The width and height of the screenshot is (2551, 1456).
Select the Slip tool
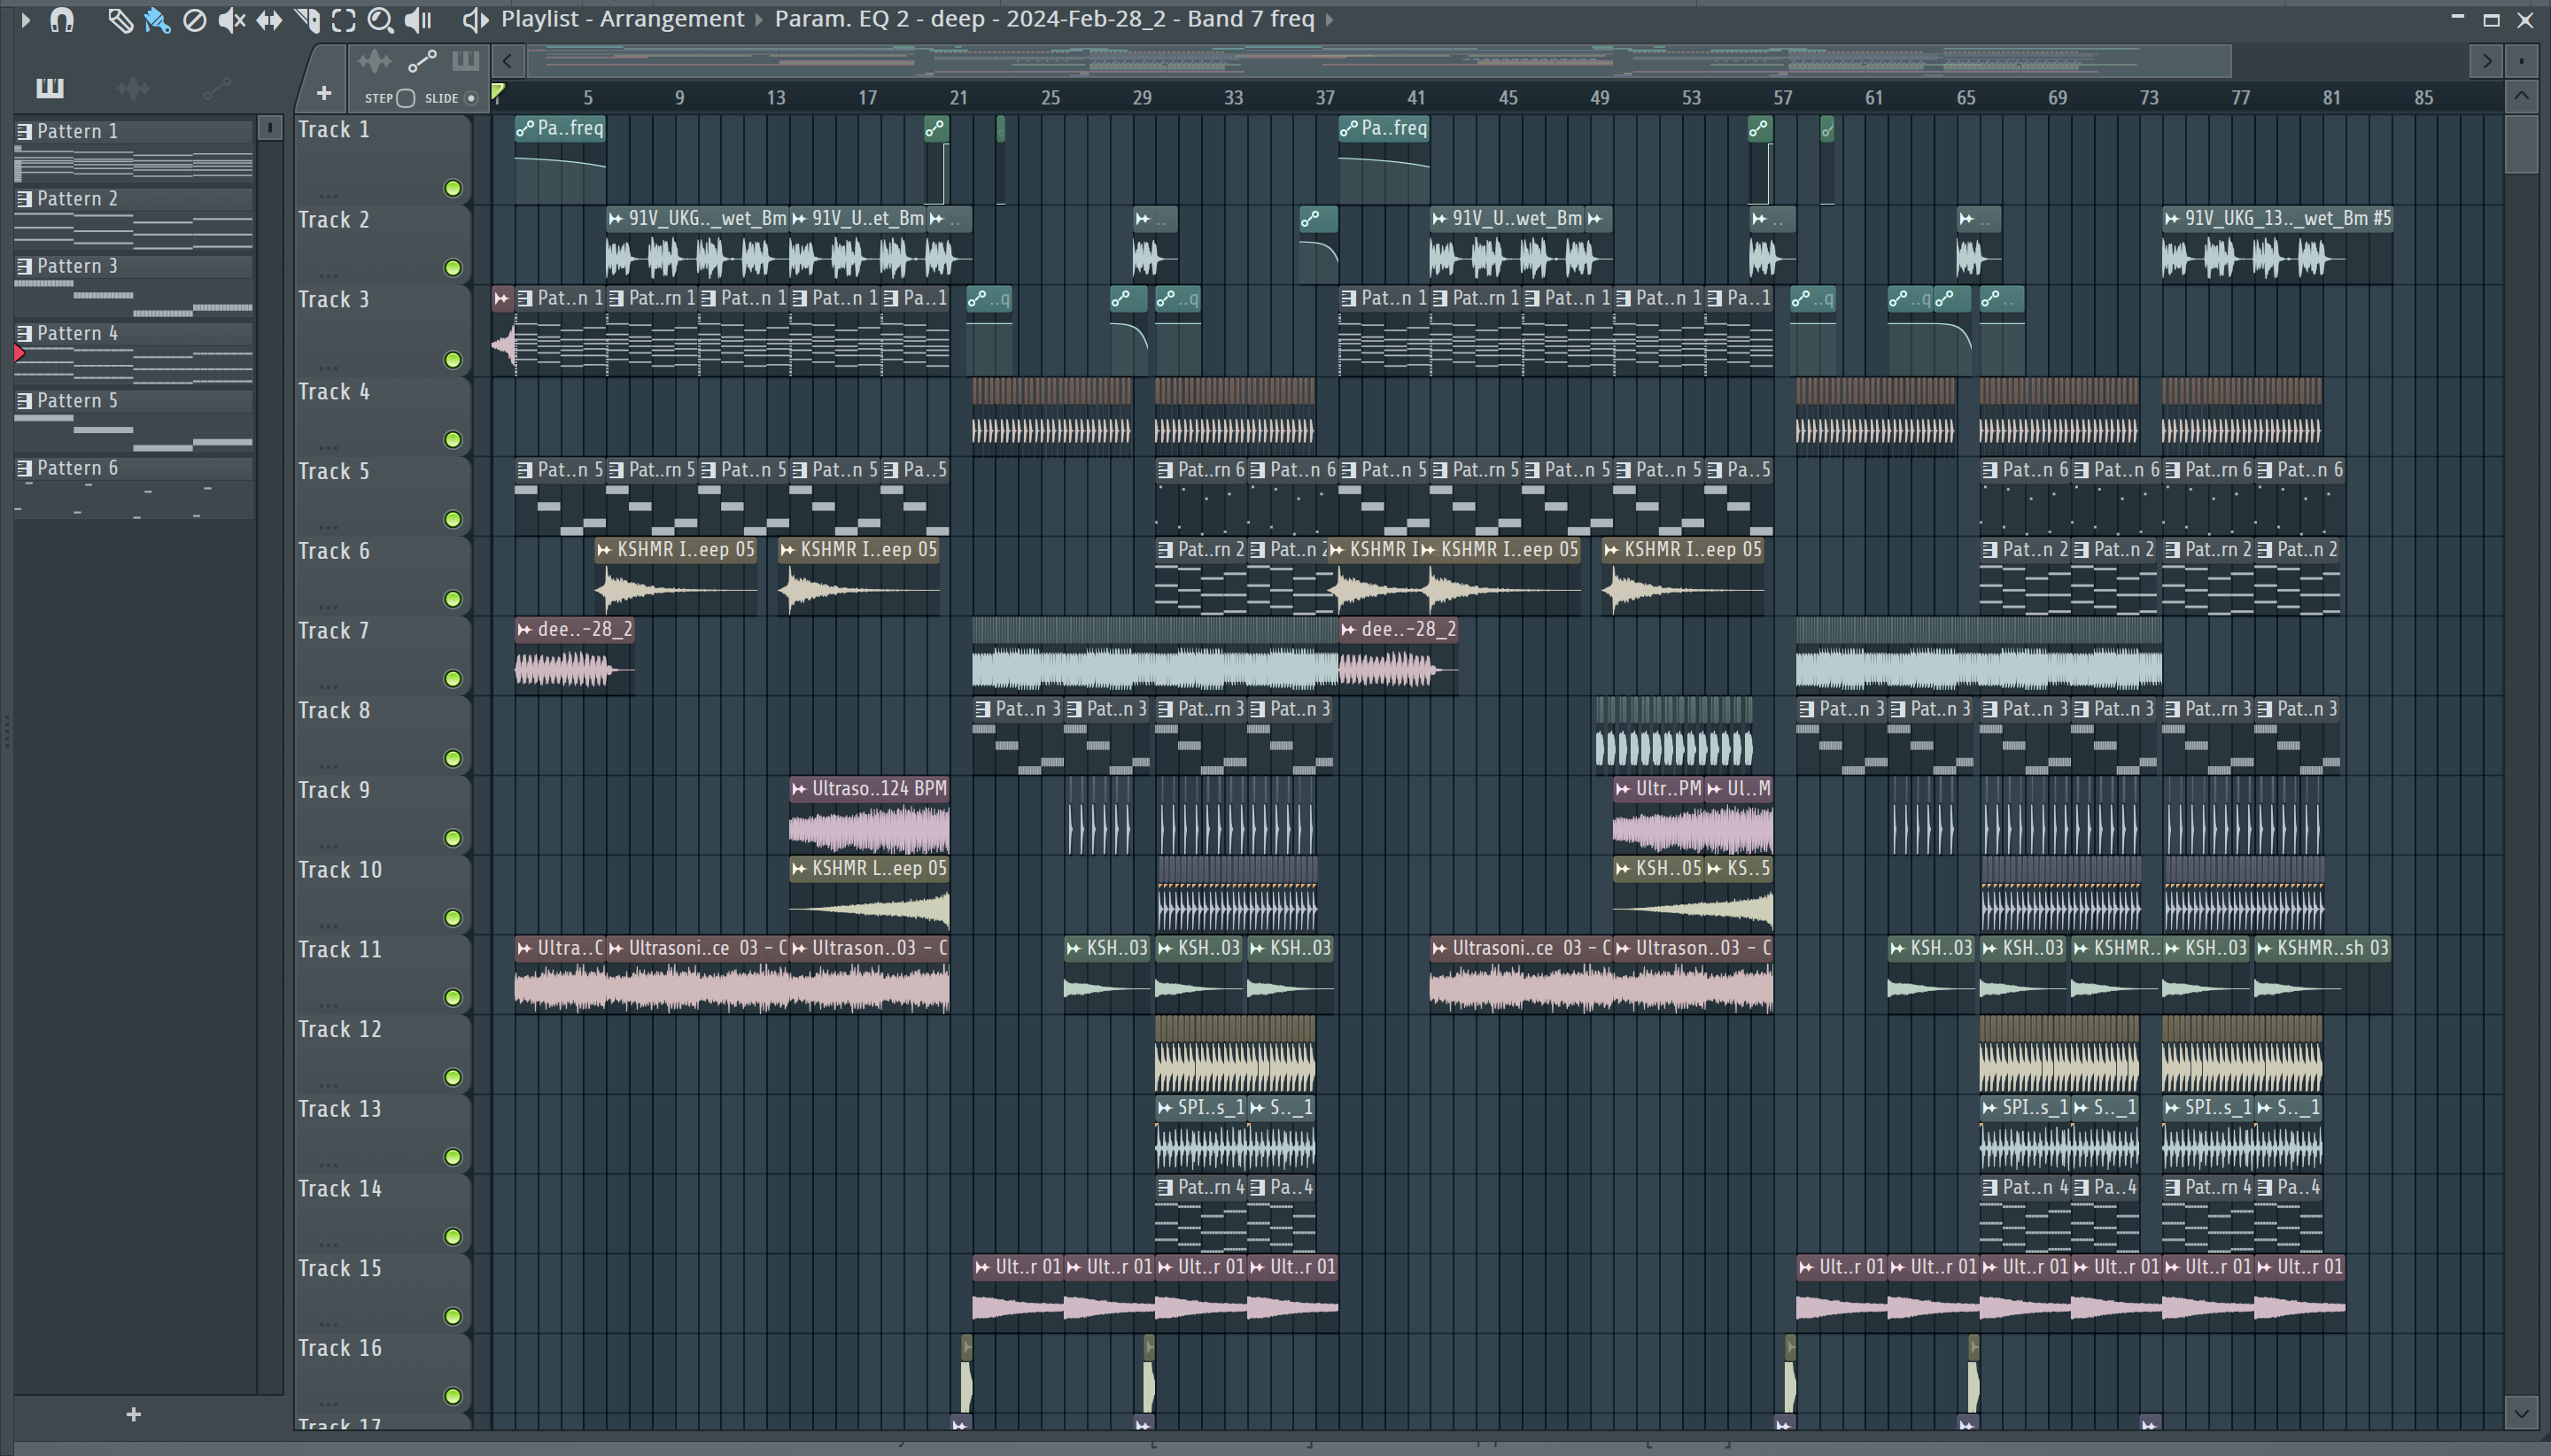pos(269,19)
